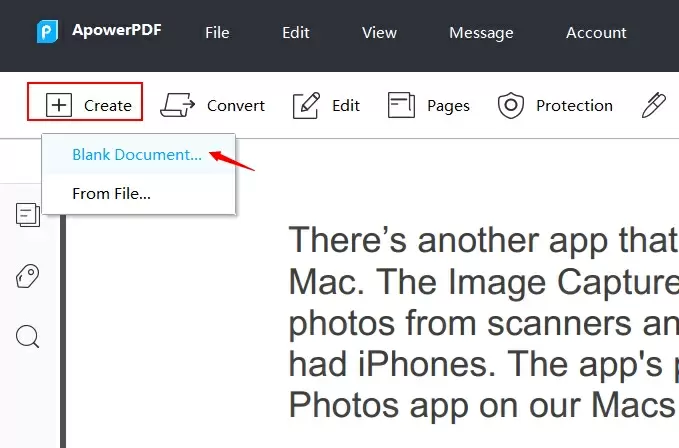The image size is (679, 448).
Task: Click the text line "photos from scanners"
Action: (483, 323)
